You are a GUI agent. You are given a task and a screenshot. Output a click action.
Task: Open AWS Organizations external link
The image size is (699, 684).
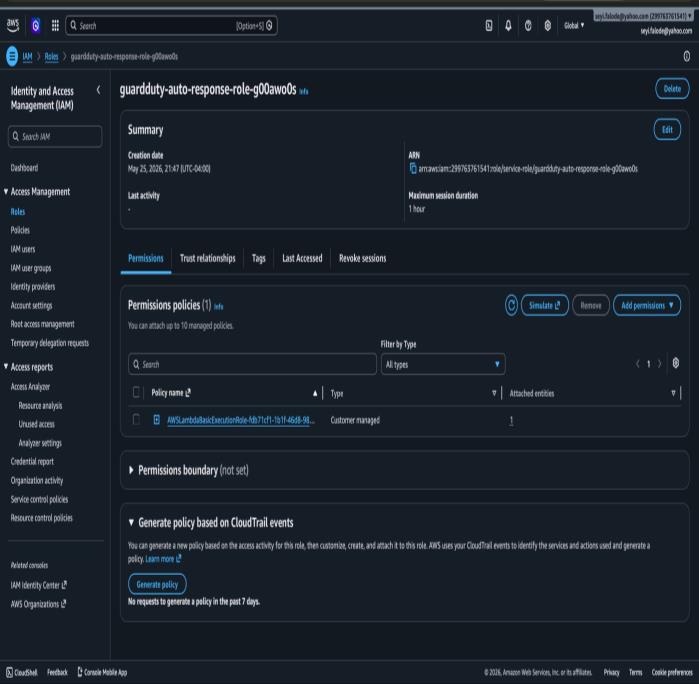tap(38, 604)
